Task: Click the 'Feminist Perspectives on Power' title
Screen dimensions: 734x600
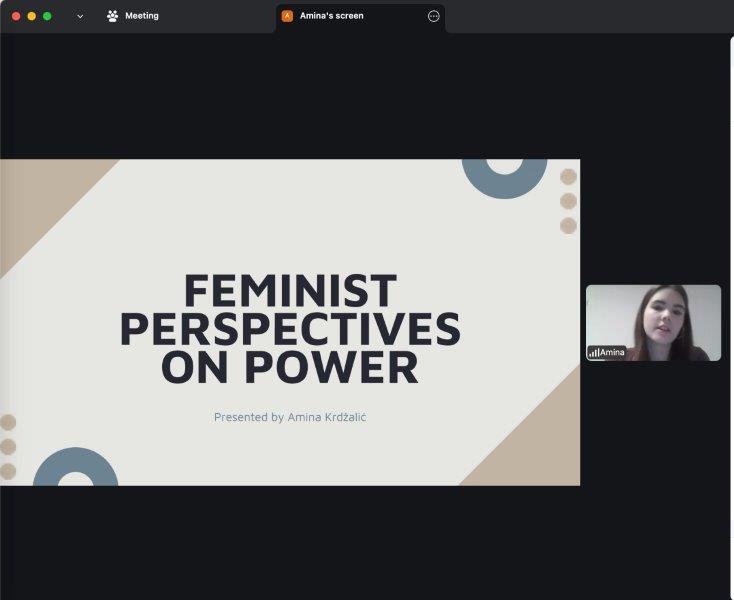Action: pos(290,329)
